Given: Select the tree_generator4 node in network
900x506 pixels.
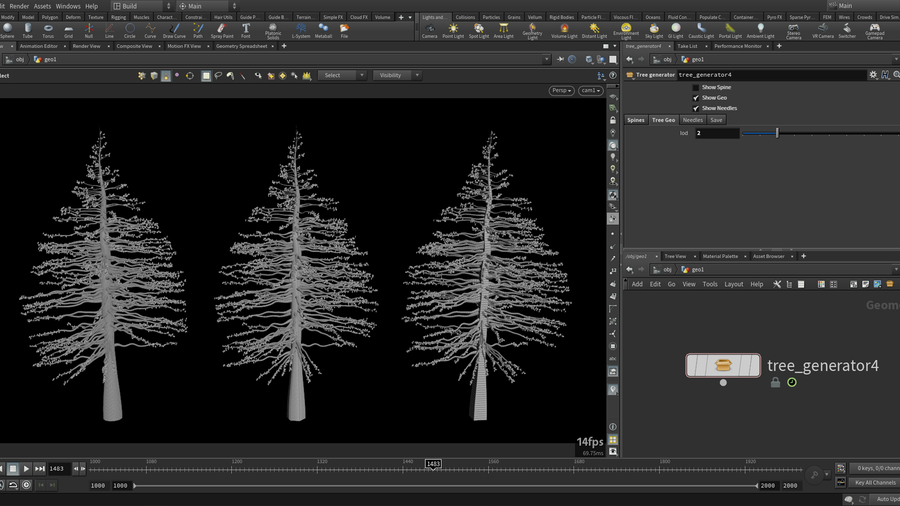Looking at the screenshot, I should [723, 366].
